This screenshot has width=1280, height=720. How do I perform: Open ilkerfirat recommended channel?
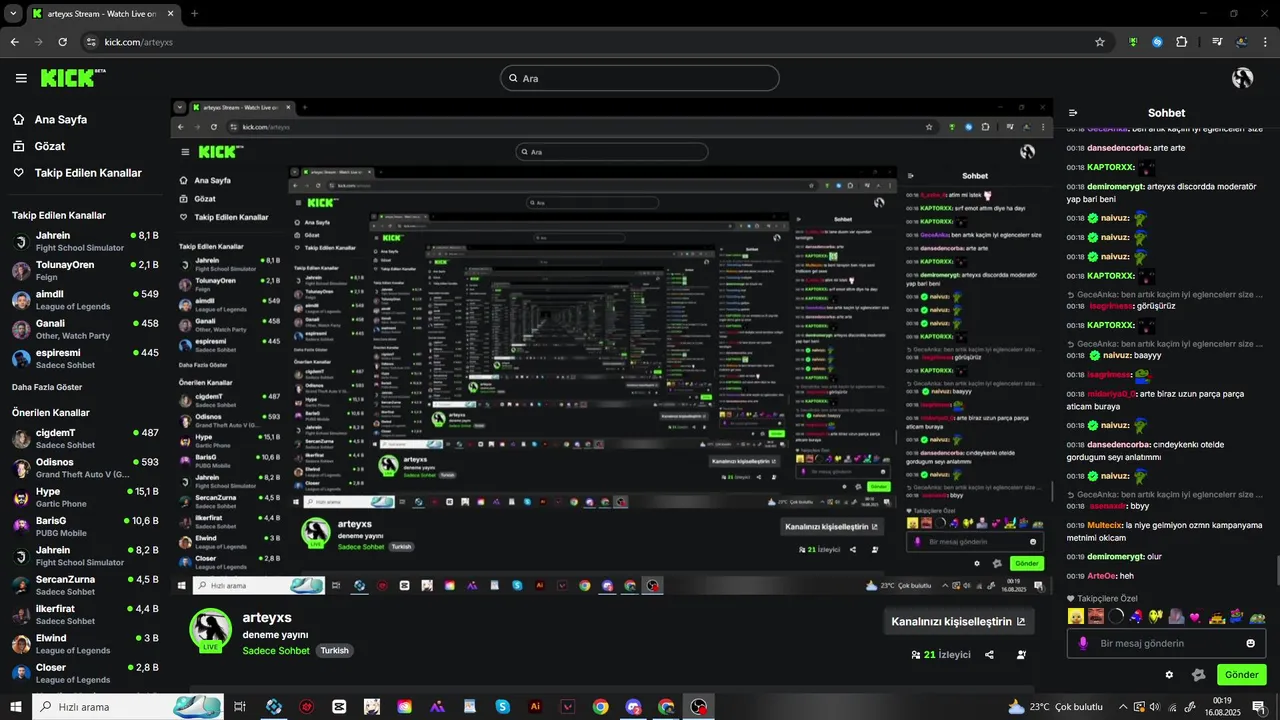(x=85, y=614)
